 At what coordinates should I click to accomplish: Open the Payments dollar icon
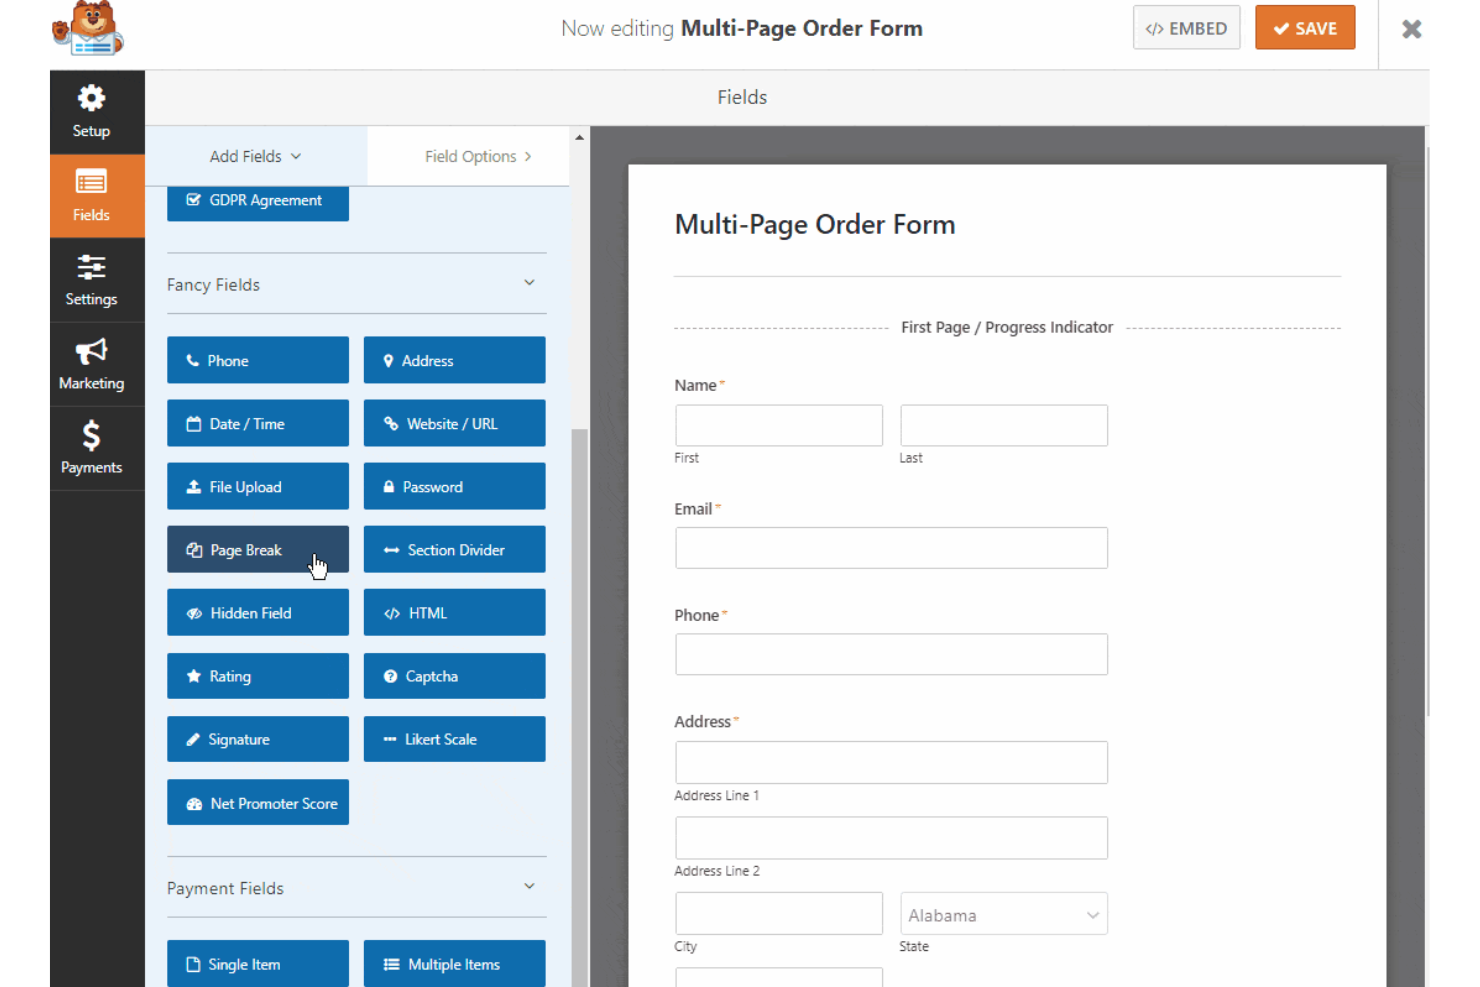point(91,436)
